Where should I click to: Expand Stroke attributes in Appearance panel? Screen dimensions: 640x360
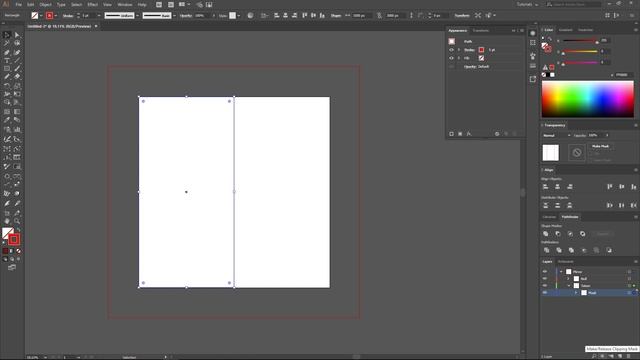pos(459,50)
